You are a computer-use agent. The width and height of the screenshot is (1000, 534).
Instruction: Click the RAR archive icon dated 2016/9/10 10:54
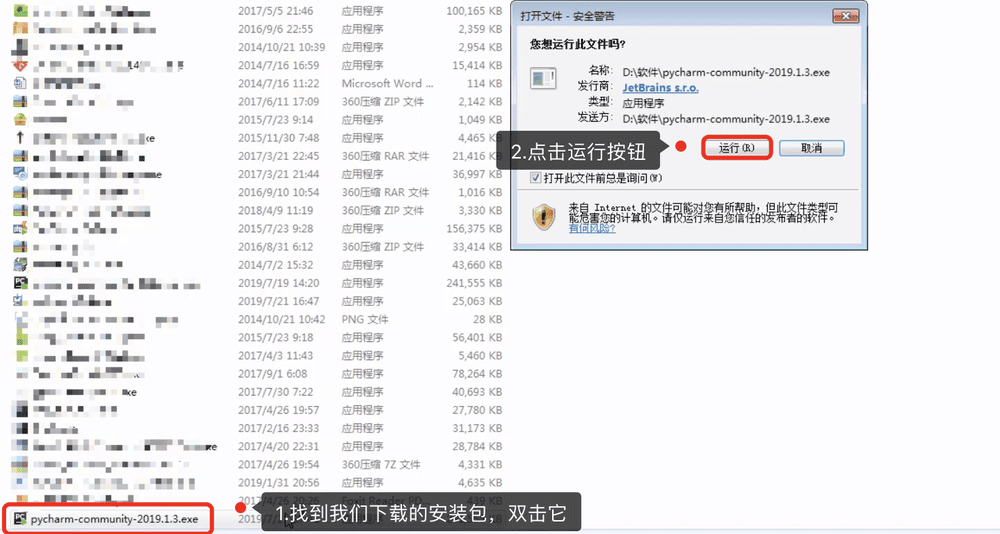coord(20,192)
